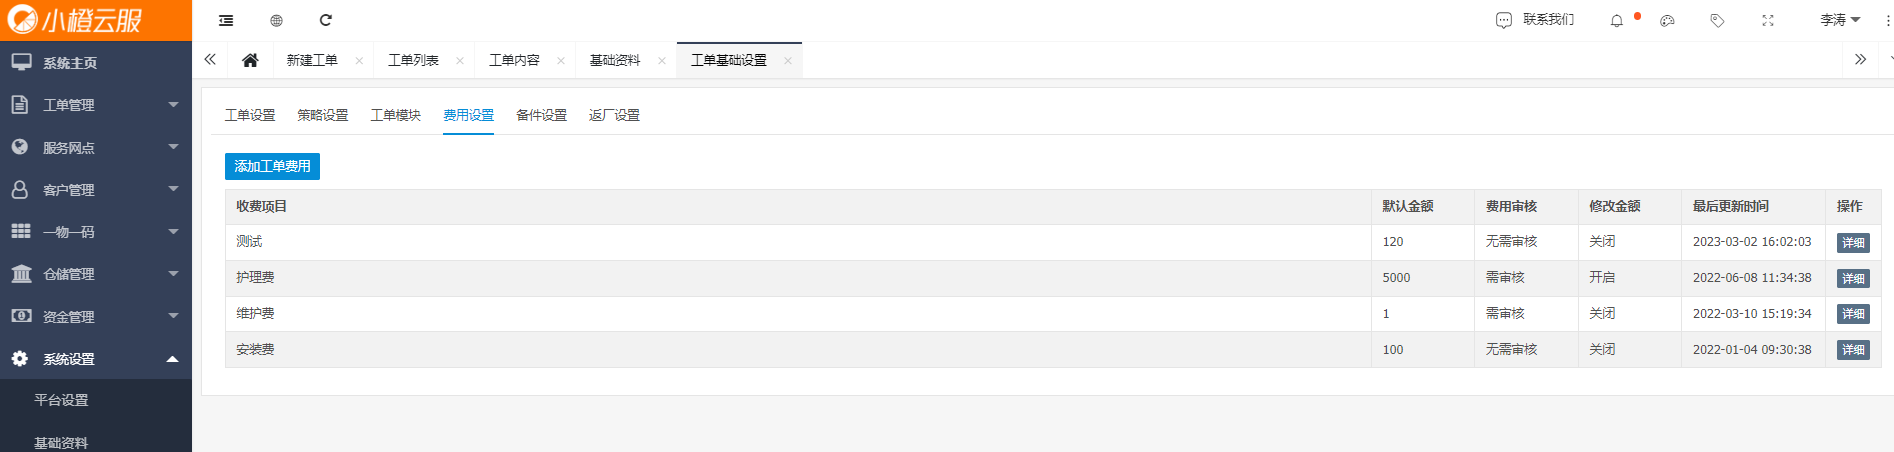The height and width of the screenshot is (452, 1894).
Task: Open 详细 for 护理费 row
Action: coord(1853,278)
